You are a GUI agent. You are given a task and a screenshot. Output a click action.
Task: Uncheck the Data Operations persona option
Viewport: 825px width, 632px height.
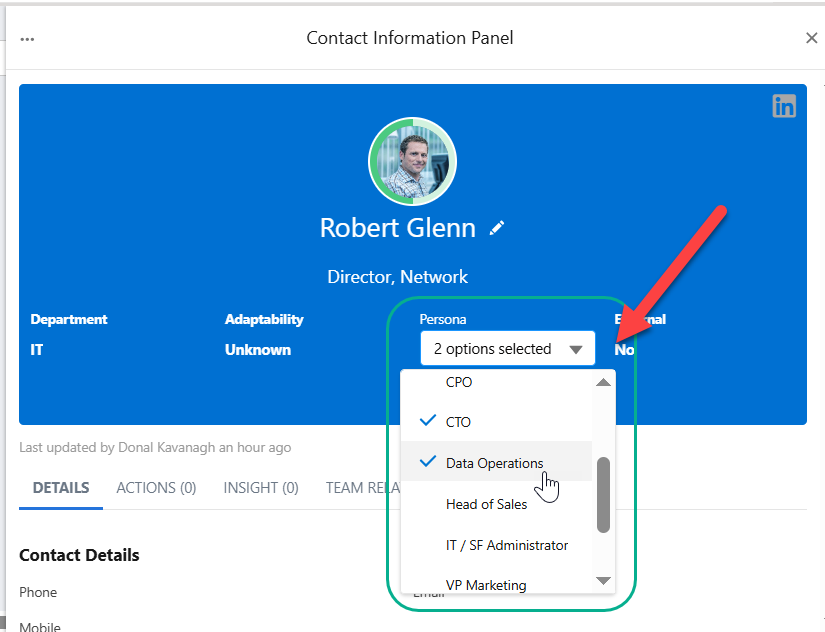(494, 463)
